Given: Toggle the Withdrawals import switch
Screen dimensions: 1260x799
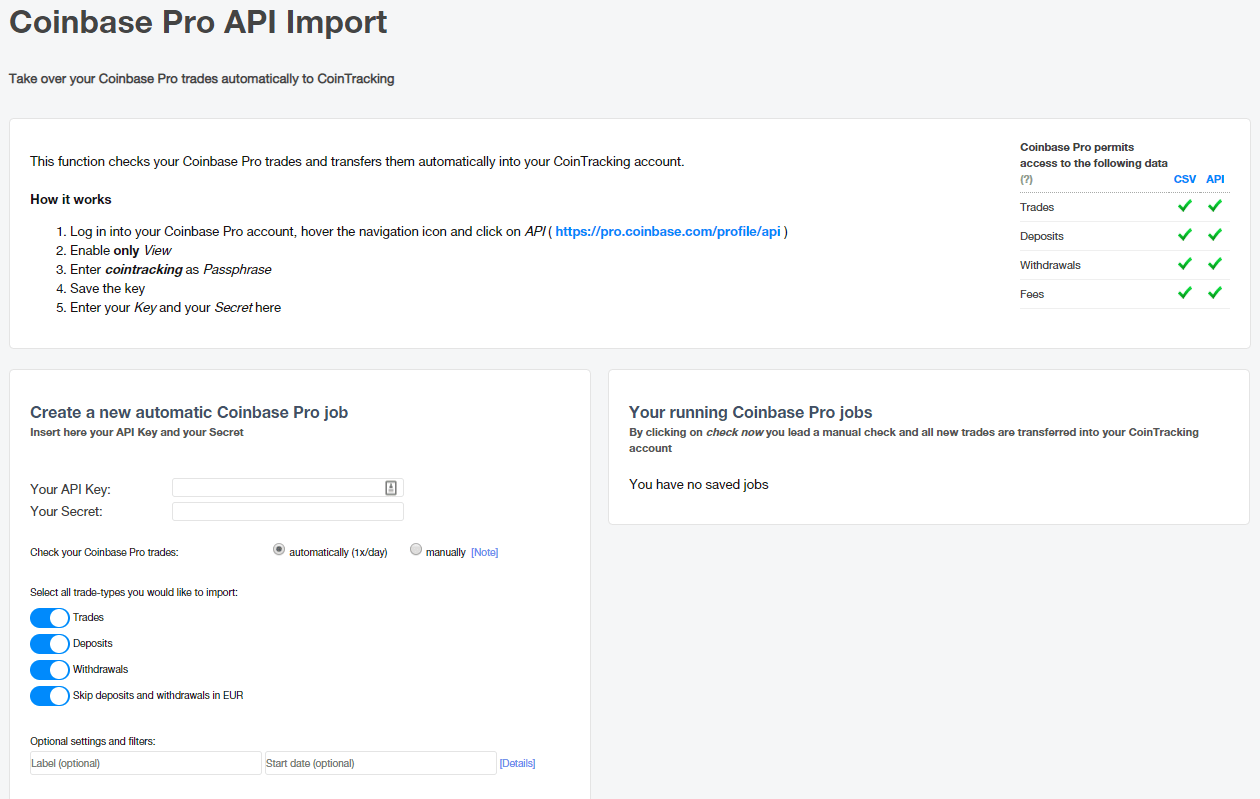Looking at the screenshot, I should (50, 670).
